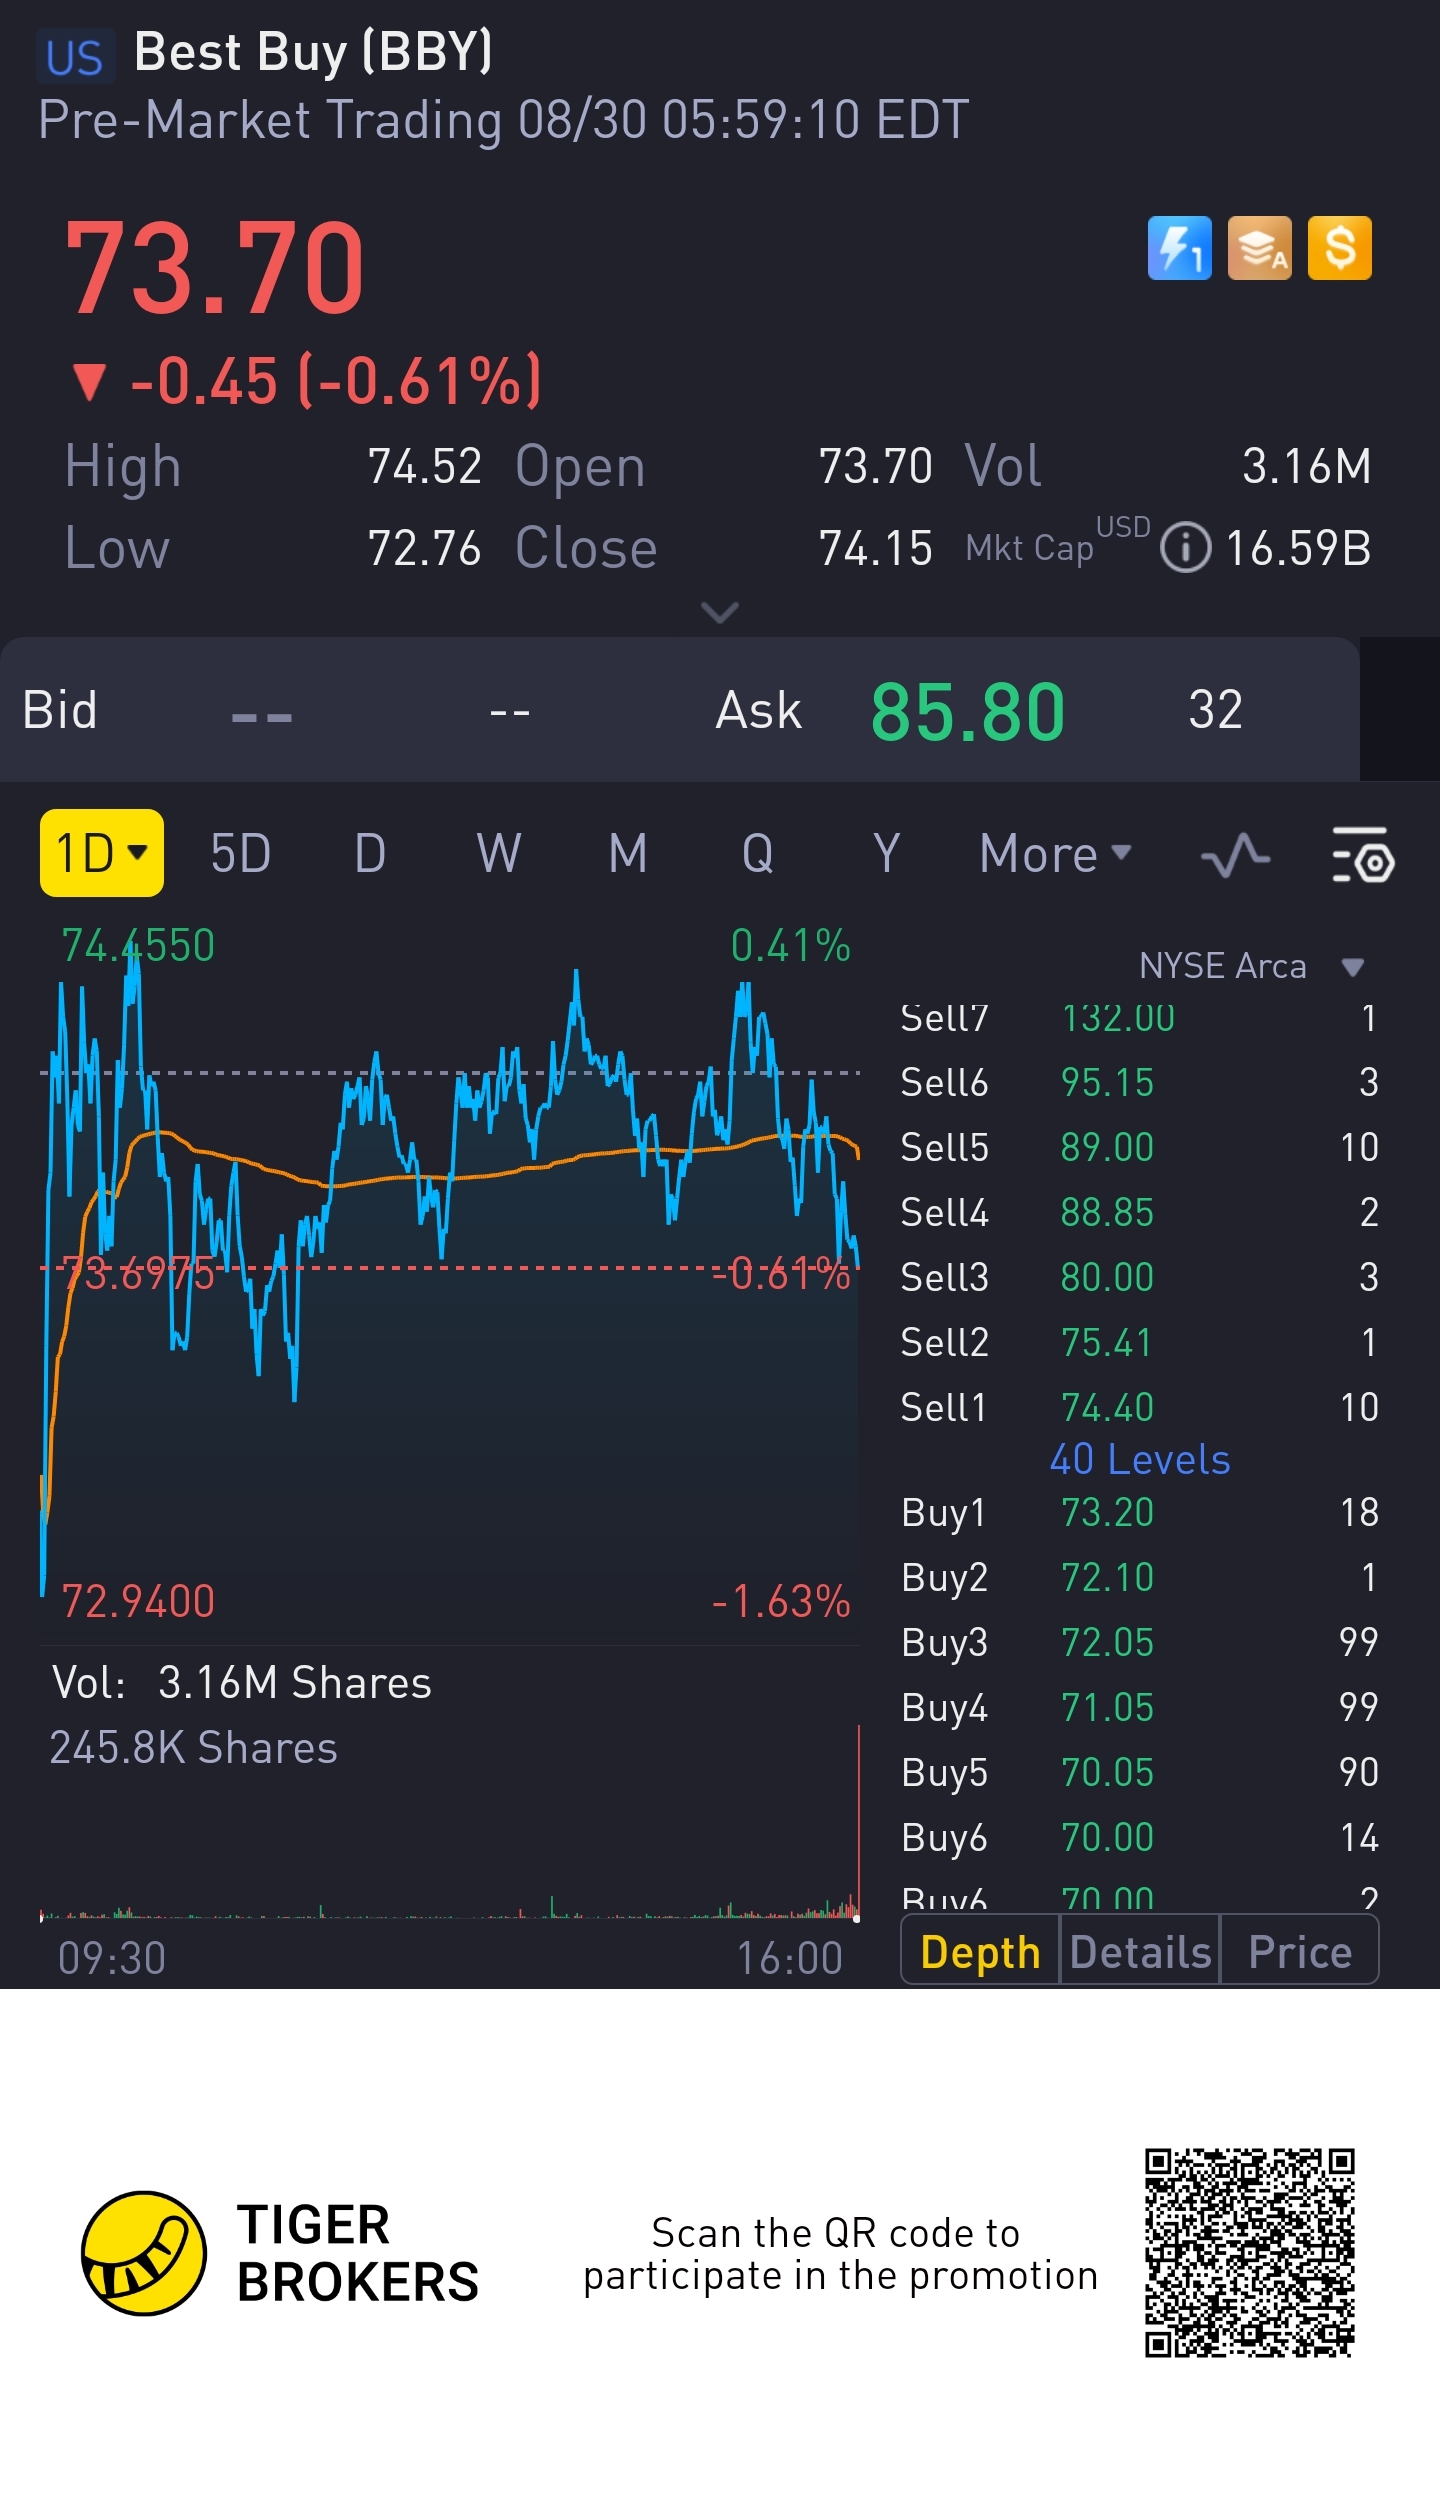
Task: Select Buy4 row at 71.05
Action: pyautogui.click(x=1139, y=1708)
